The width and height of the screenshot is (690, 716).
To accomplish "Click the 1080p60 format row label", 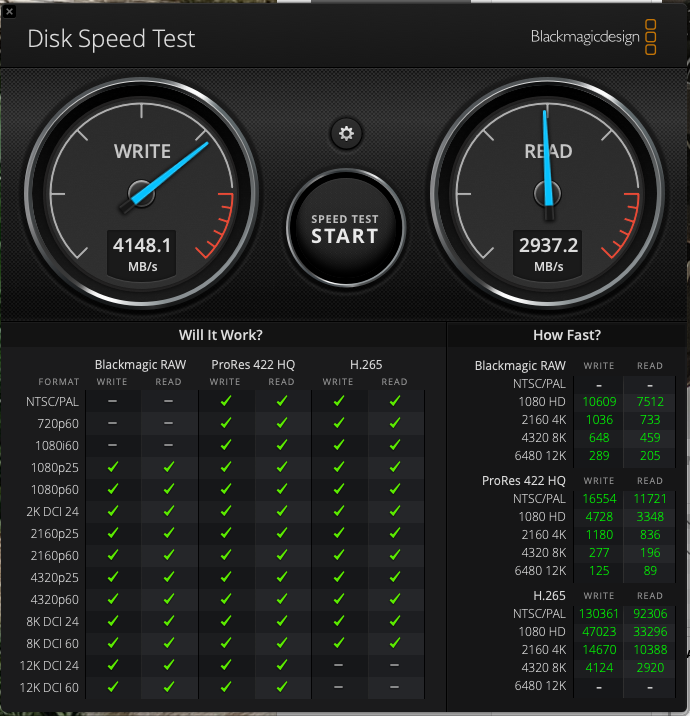I will pyautogui.click(x=55, y=490).
